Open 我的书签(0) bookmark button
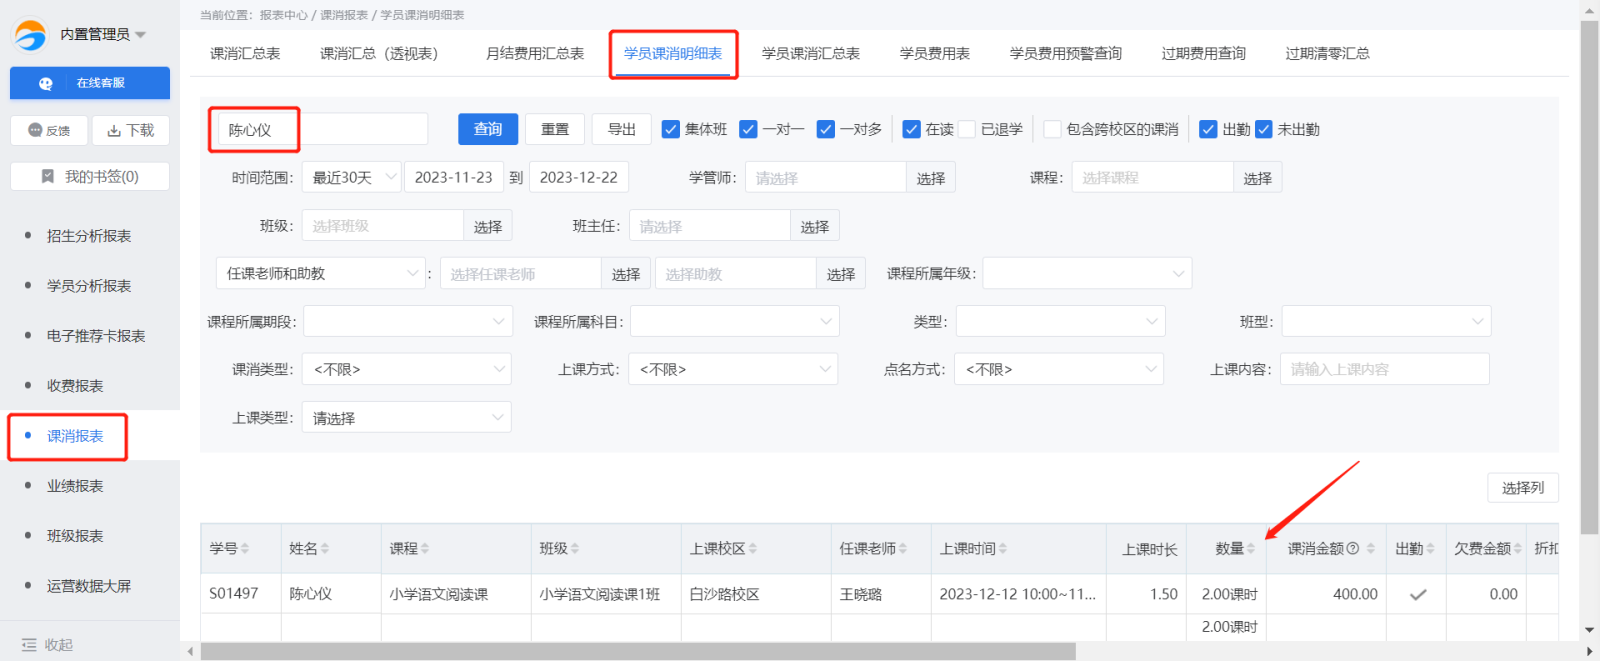This screenshot has height=661, width=1600. coord(90,176)
